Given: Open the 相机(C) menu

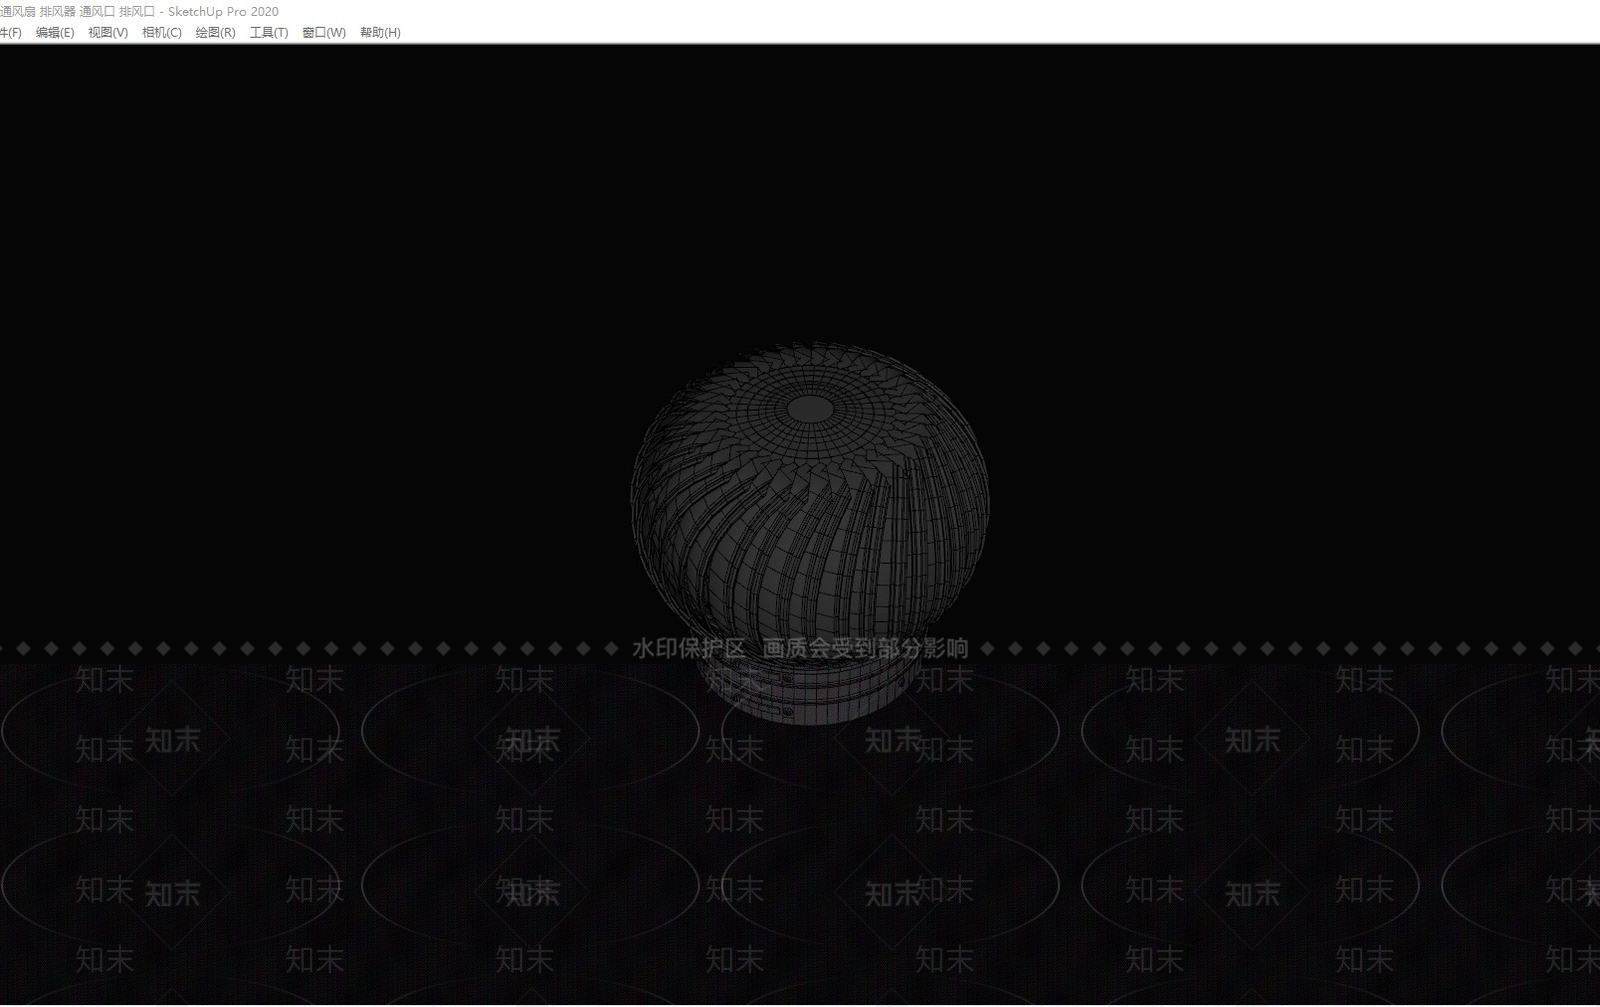Looking at the screenshot, I should (162, 33).
